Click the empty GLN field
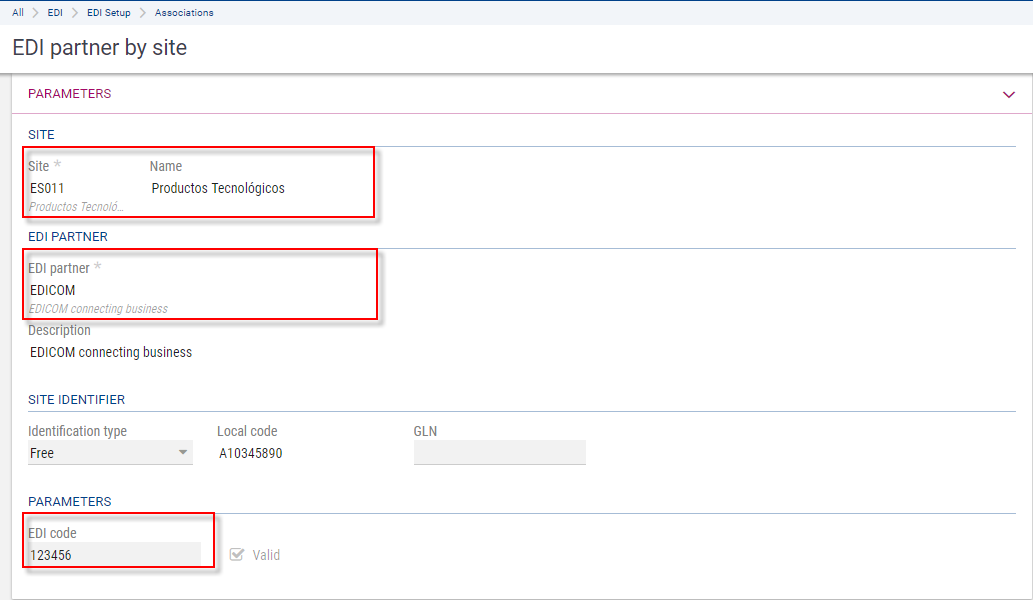This screenshot has width=1033, height=600. click(x=499, y=453)
